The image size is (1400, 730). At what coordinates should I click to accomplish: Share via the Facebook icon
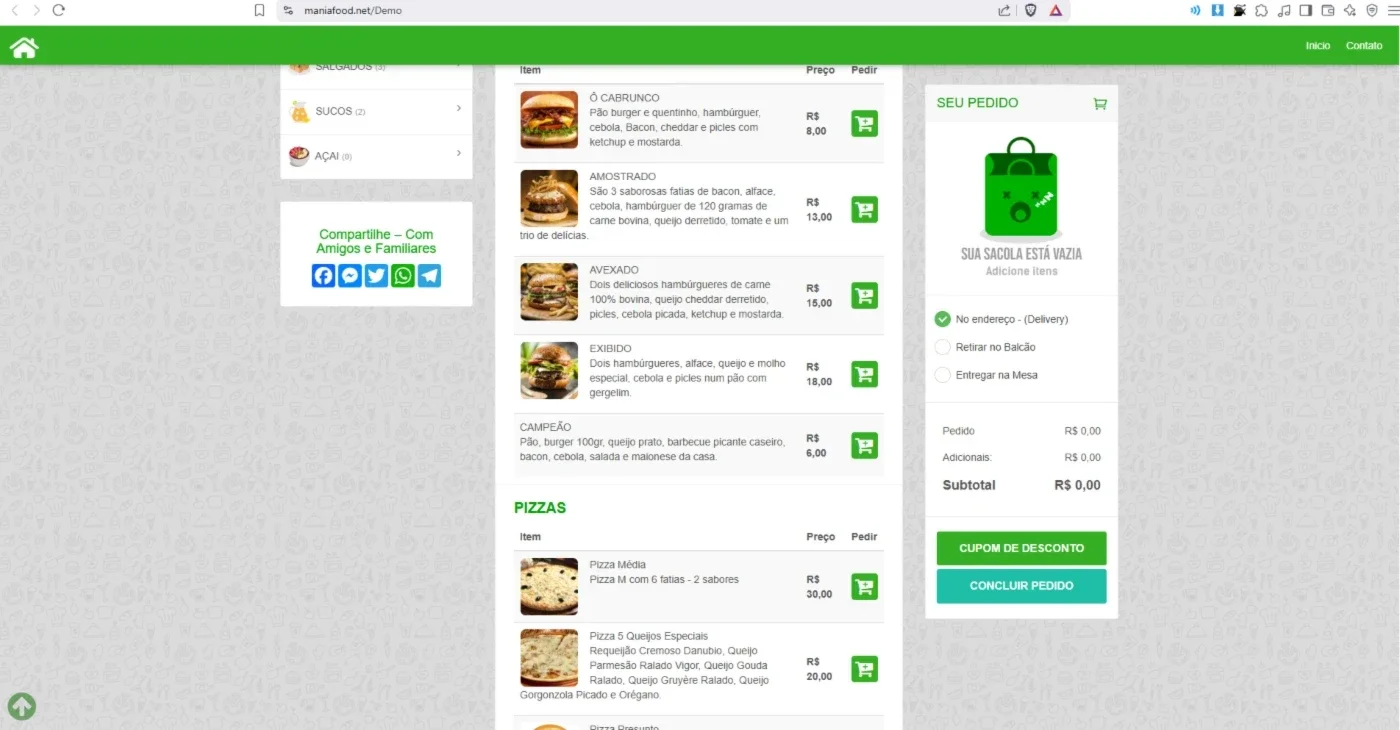tap(323, 276)
